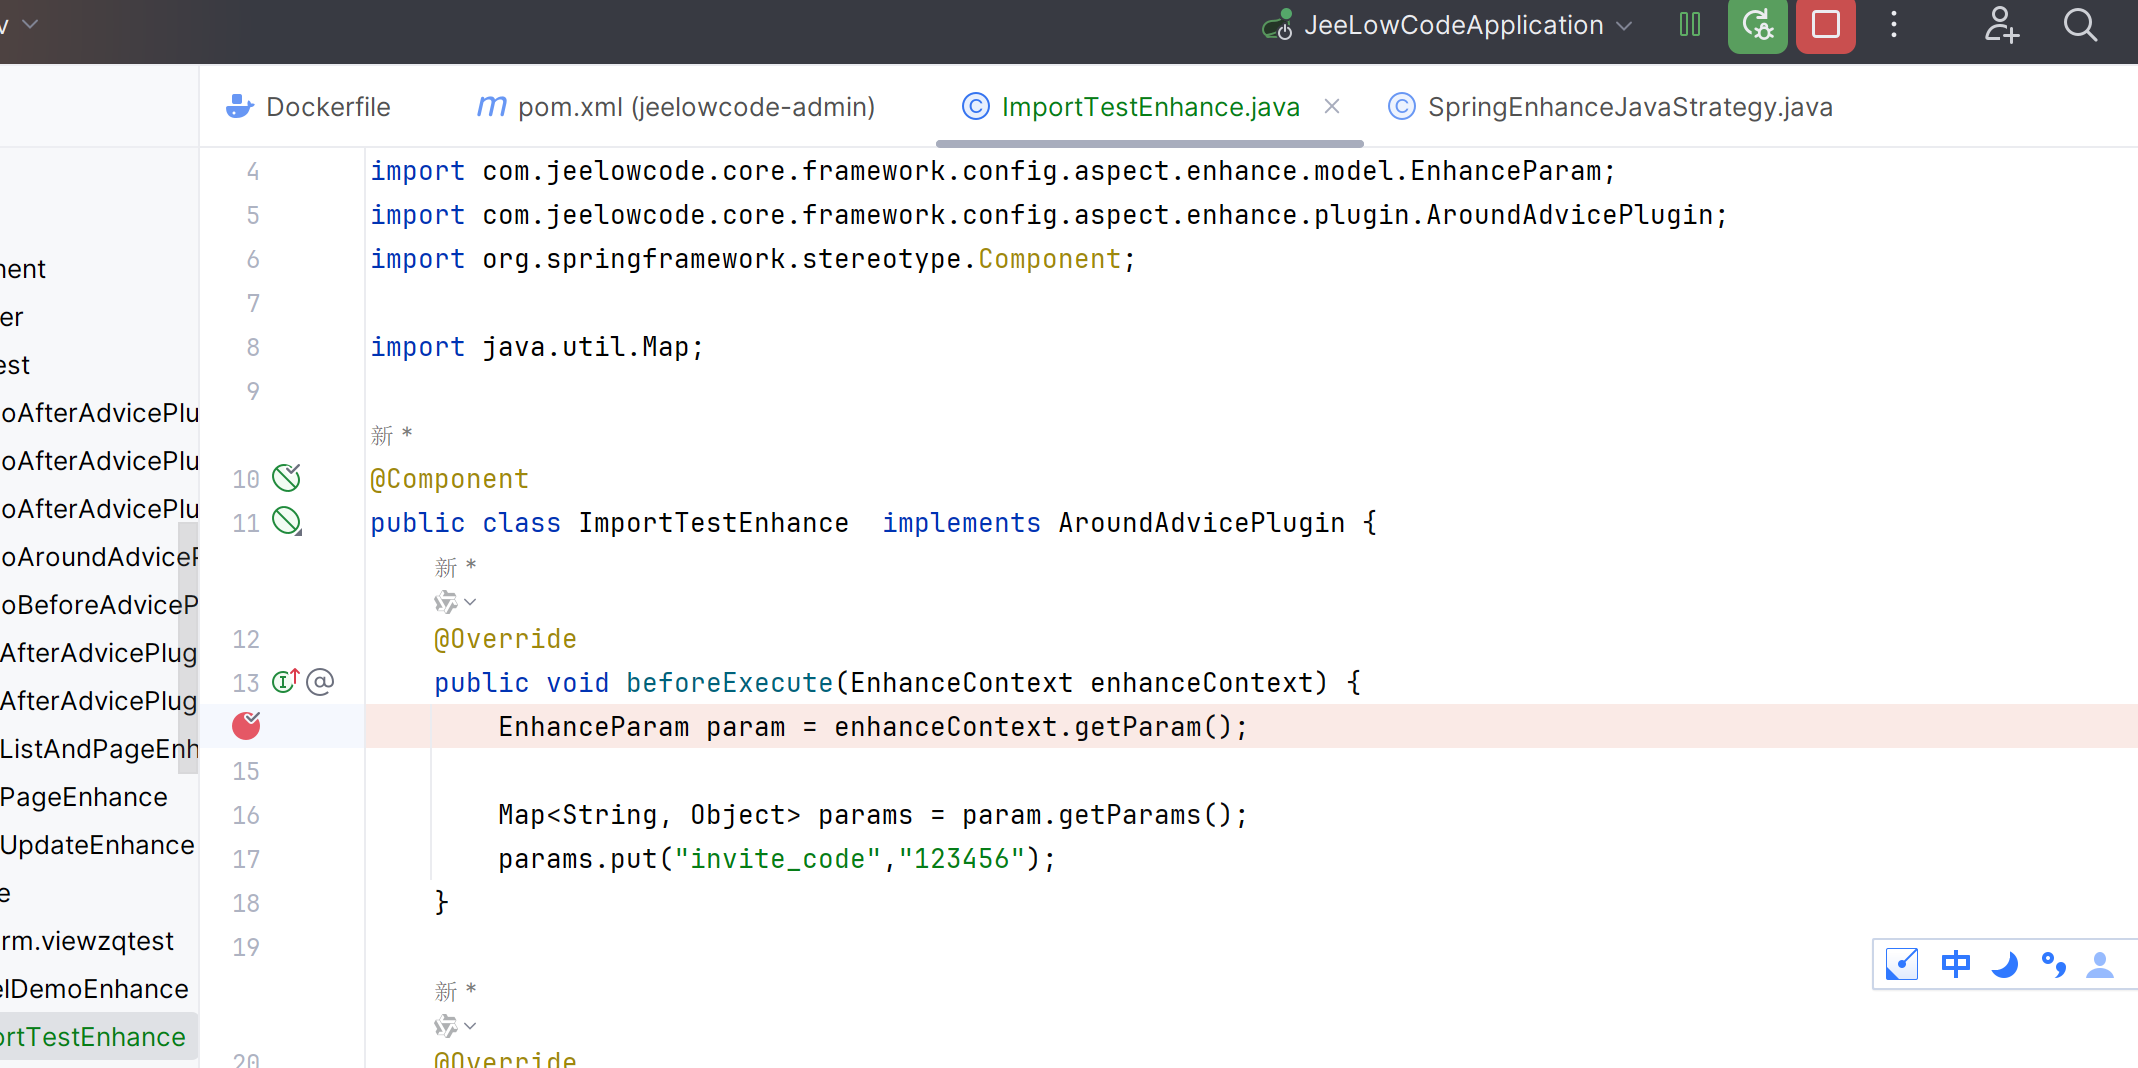Image resolution: width=2138 pixels, height=1068 pixels.
Task: Click the add user collaboration icon
Action: click(2001, 25)
